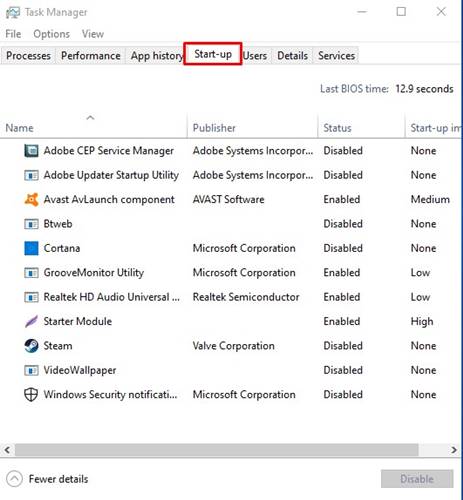Click the greyed Disable button
Viewport: 463px width, 500px height.
[x=417, y=479]
